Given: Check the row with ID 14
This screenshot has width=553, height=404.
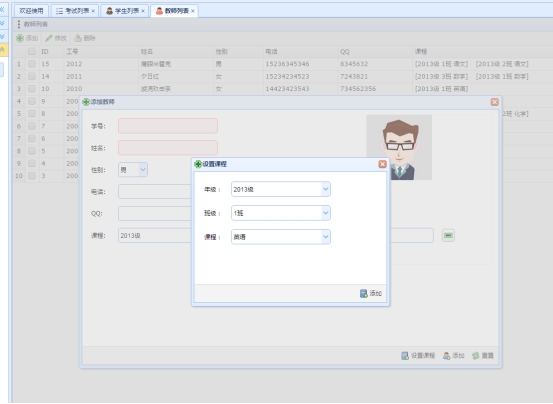Looking at the screenshot, I should click(32, 76).
